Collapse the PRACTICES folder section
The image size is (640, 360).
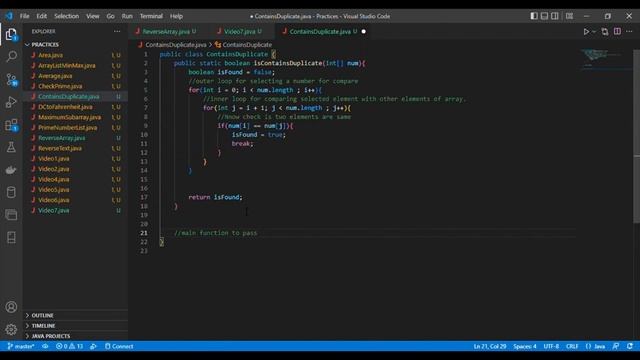(45, 44)
